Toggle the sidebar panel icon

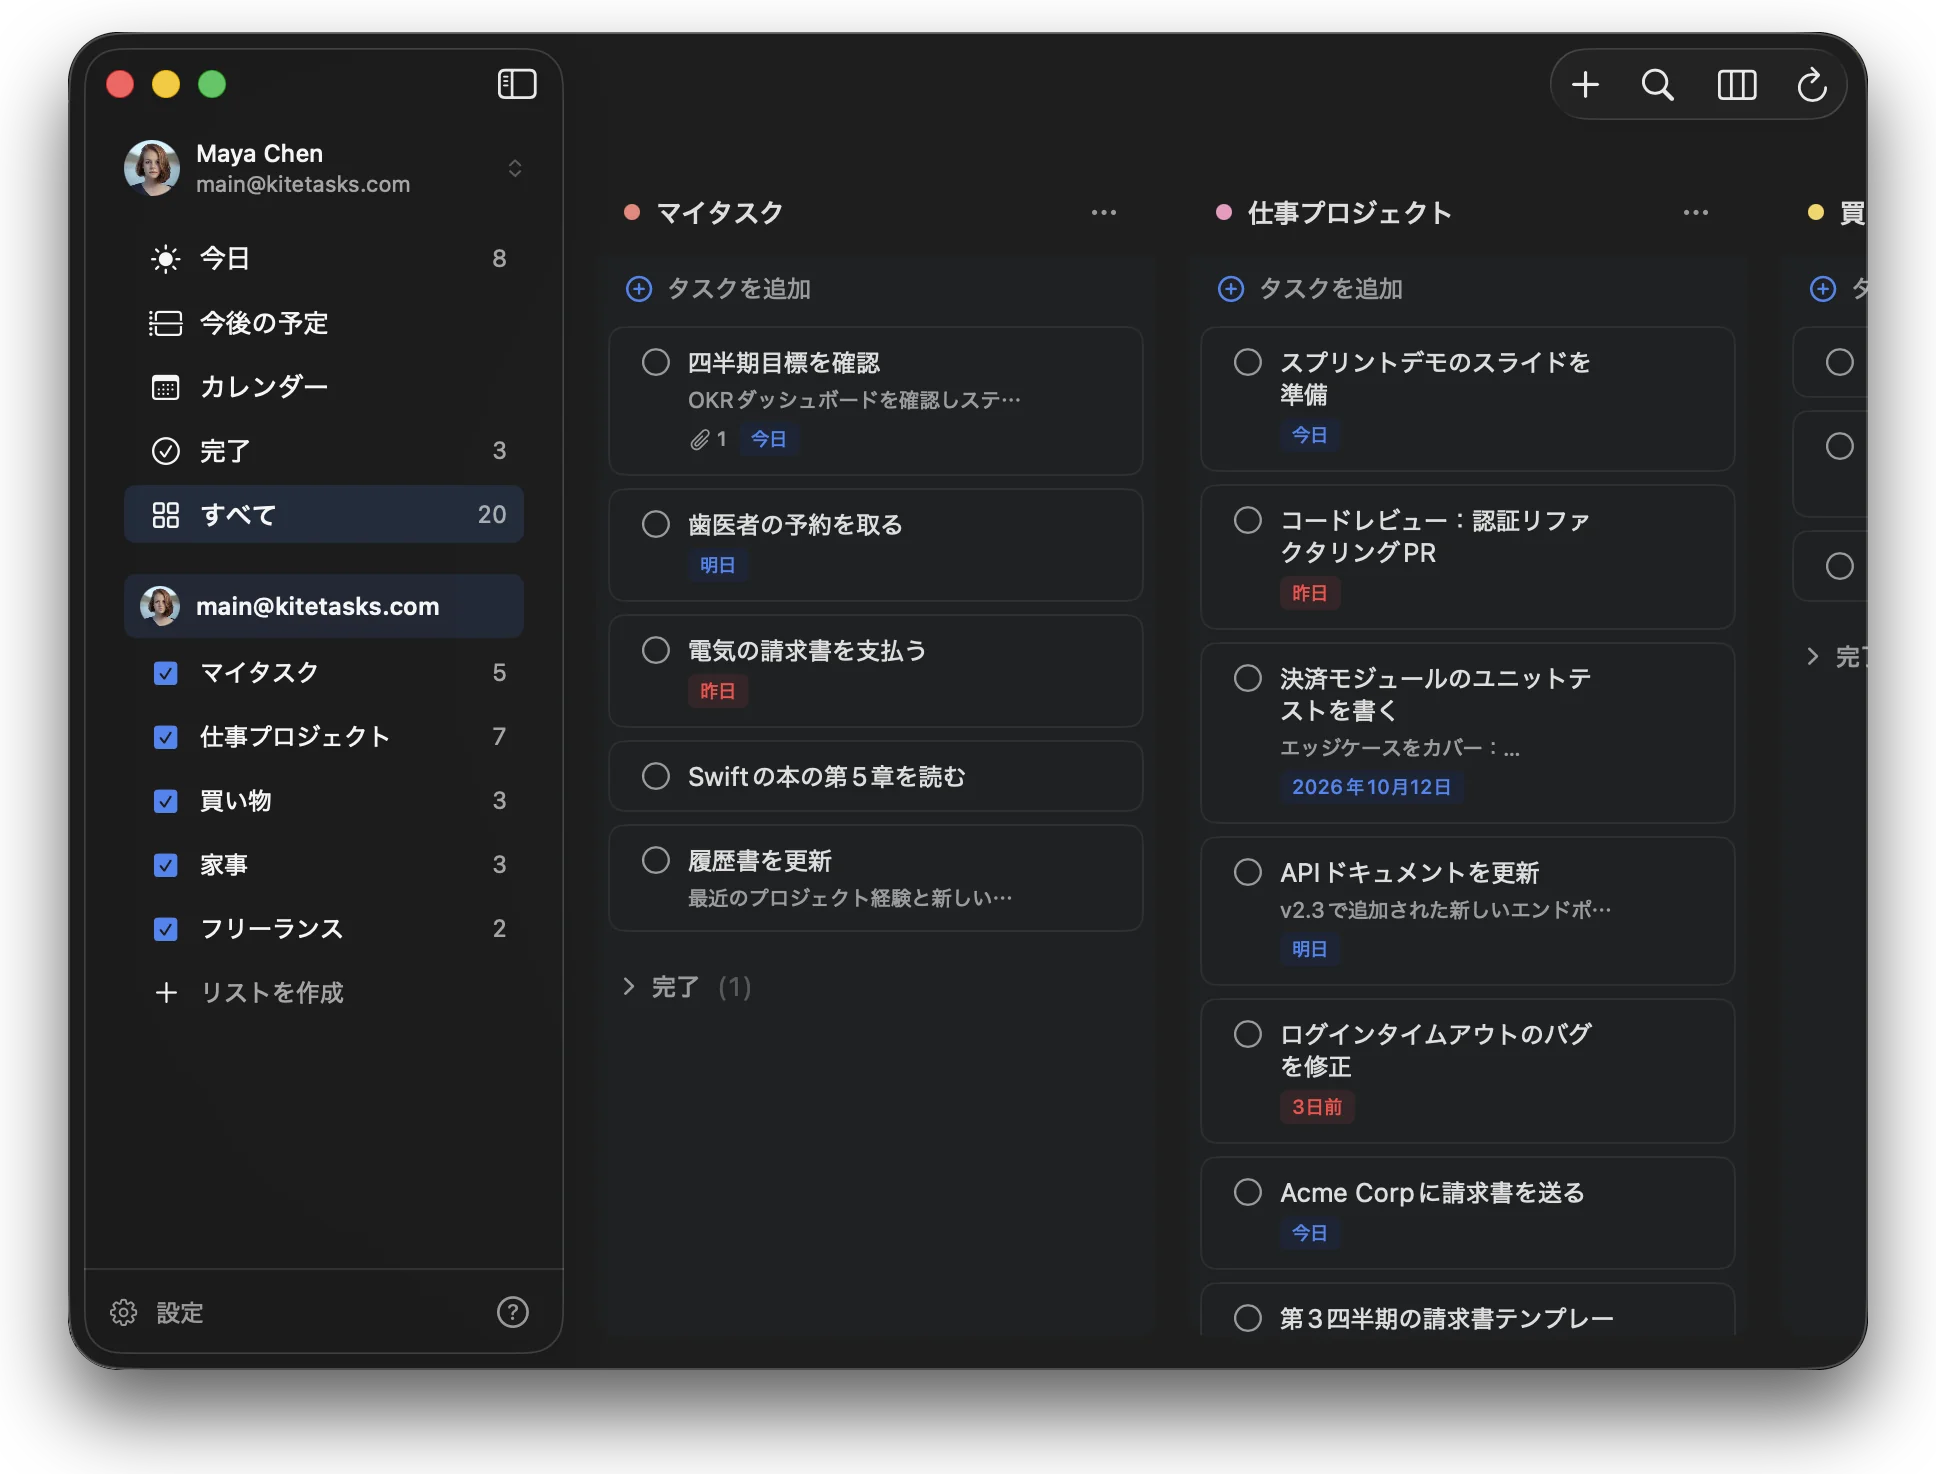click(517, 84)
